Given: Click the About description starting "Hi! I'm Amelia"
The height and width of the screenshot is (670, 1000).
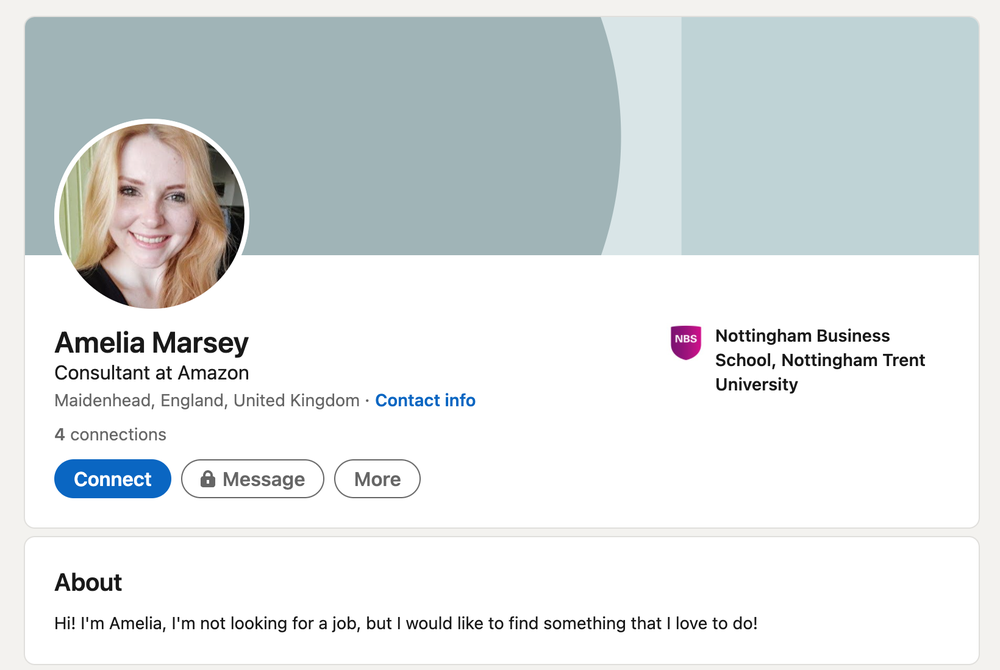Looking at the screenshot, I should 405,624.
